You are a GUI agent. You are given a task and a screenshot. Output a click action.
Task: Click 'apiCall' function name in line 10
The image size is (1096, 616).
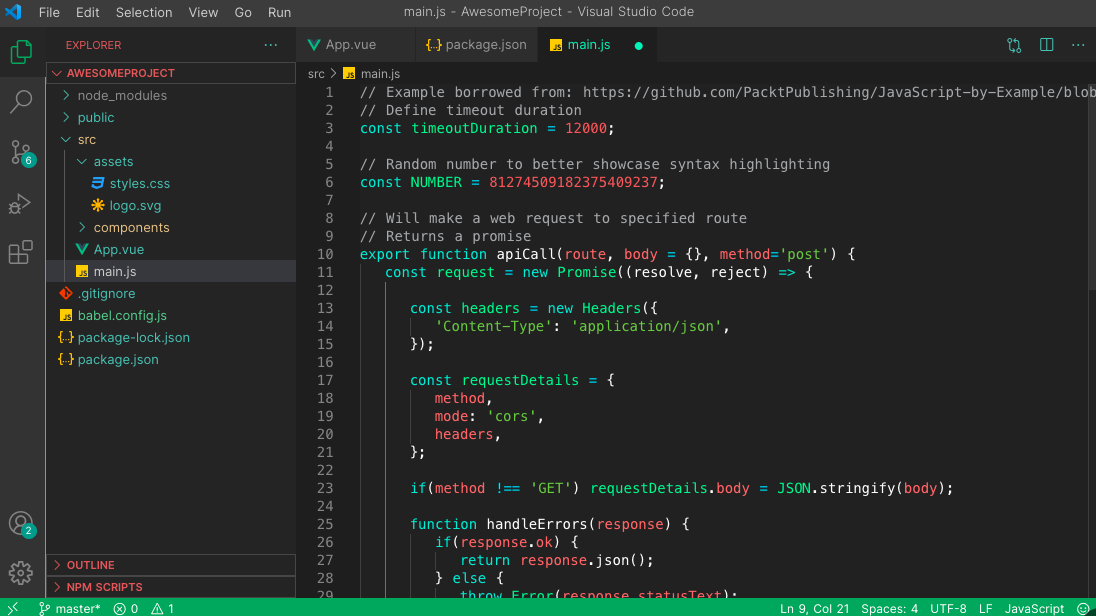coord(526,254)
